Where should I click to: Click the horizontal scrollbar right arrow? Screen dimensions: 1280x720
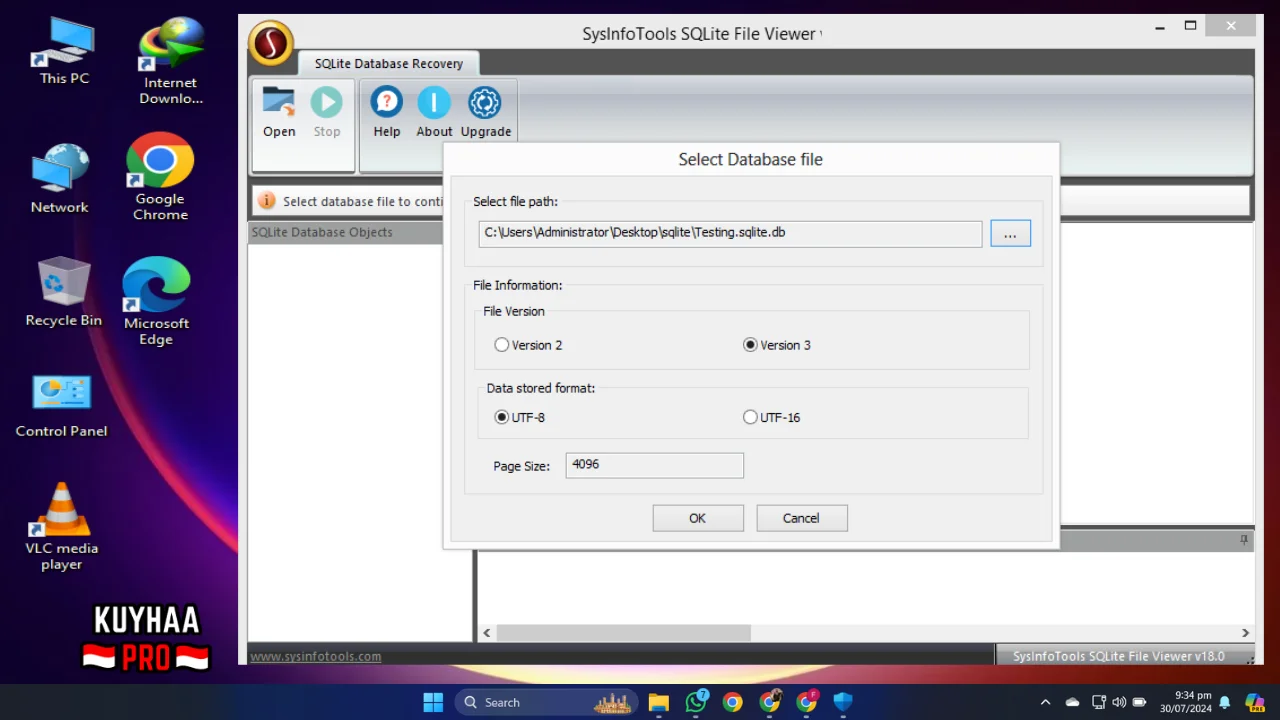coord(1246,633)
